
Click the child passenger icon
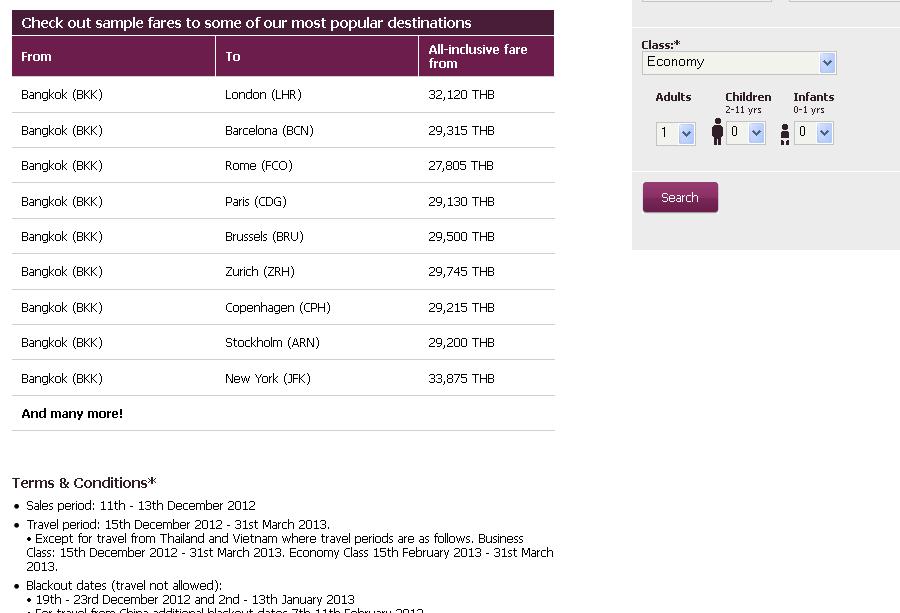click(x=717, y=132)
